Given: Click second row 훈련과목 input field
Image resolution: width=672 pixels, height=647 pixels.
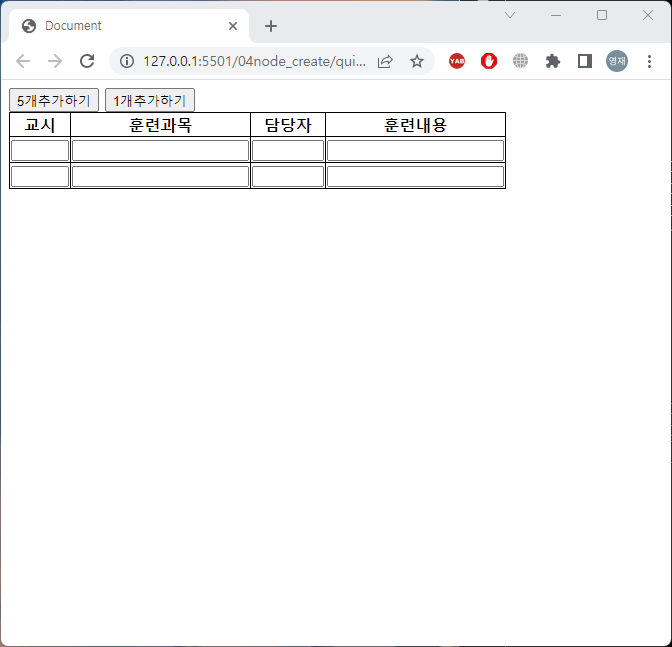Looking at the screenshot, I should pyautogui.click(x=160, y=177).
